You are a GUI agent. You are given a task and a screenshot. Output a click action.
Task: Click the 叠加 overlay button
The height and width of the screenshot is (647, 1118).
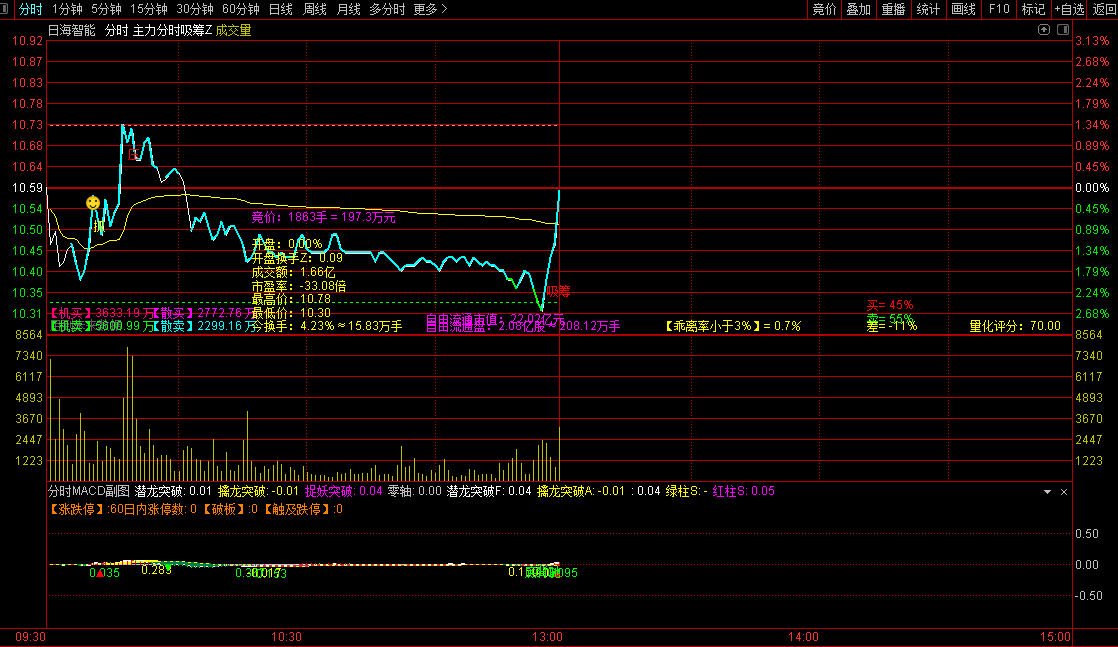[858, 9]
